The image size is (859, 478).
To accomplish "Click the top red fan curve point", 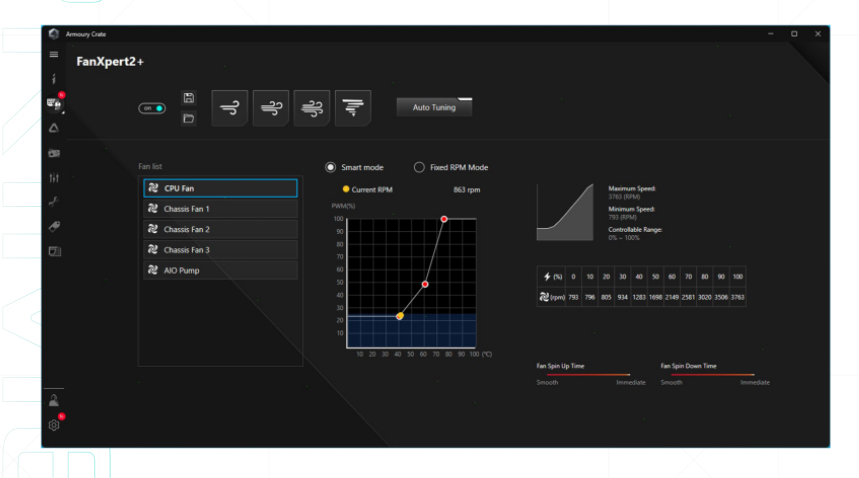I will click(444, 219).
